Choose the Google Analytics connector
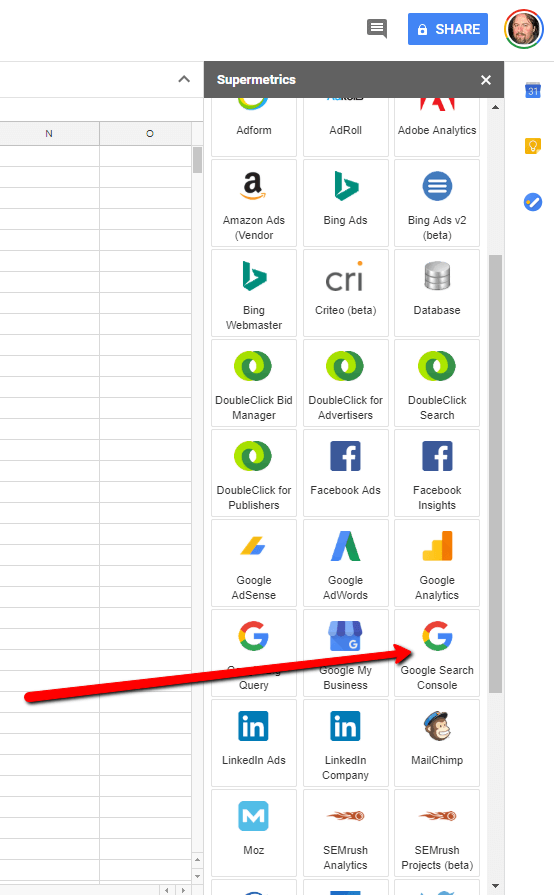 point(436,563)
